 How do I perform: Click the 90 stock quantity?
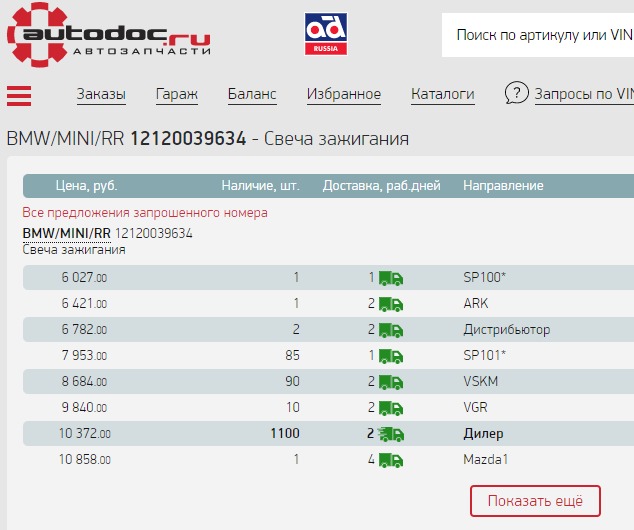click(x=292, y=381)
